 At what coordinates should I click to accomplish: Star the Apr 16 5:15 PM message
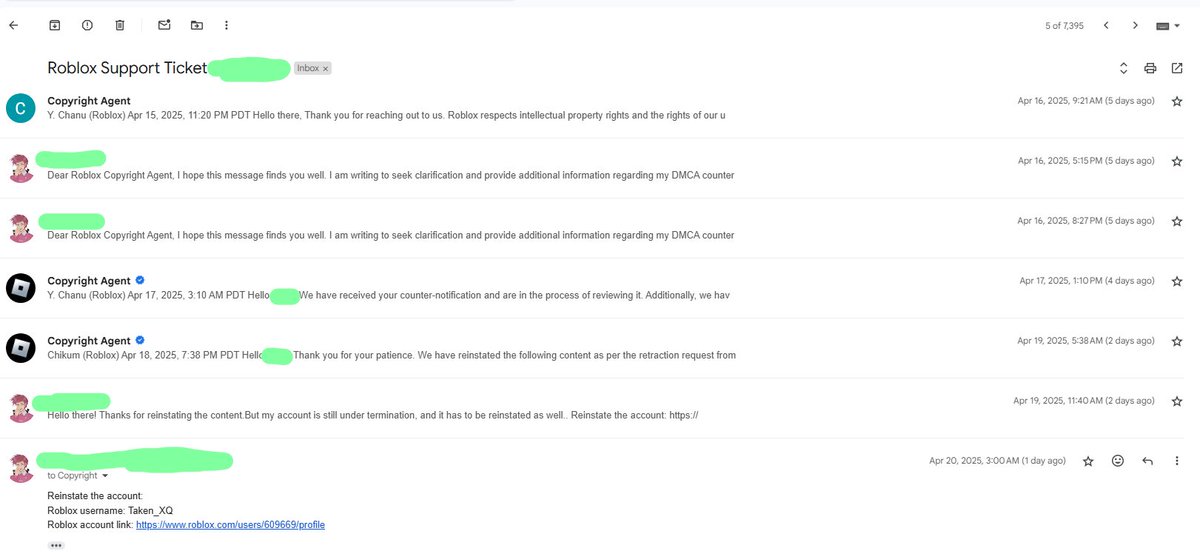coord(1176,161)
